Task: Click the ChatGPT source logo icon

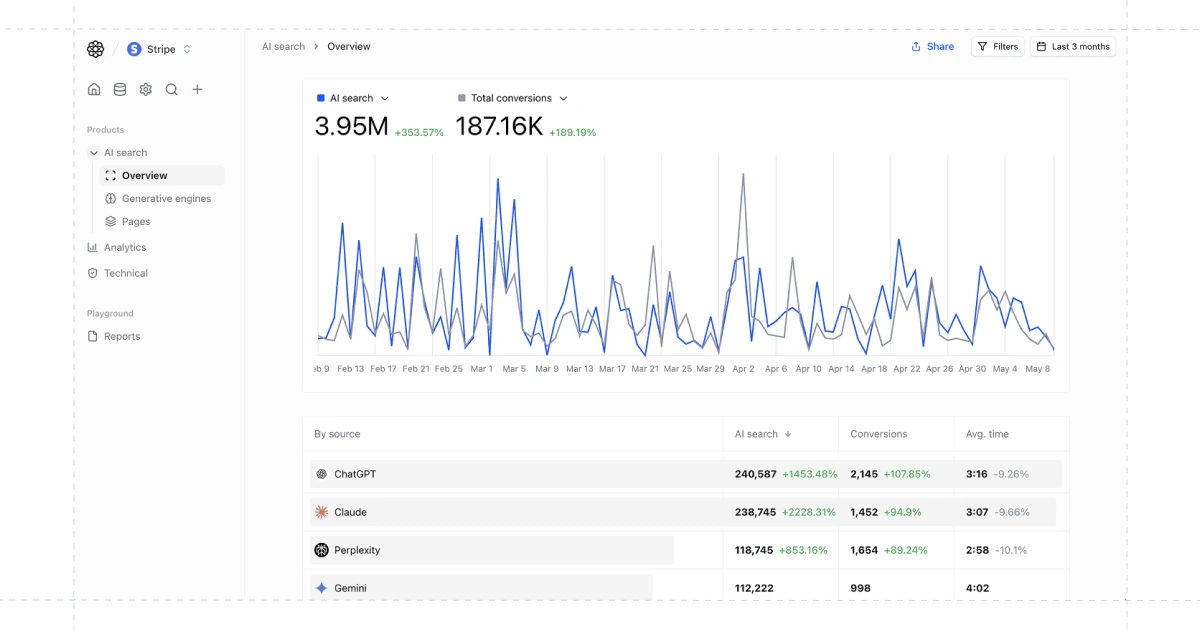Action: [x=321, y=474]
